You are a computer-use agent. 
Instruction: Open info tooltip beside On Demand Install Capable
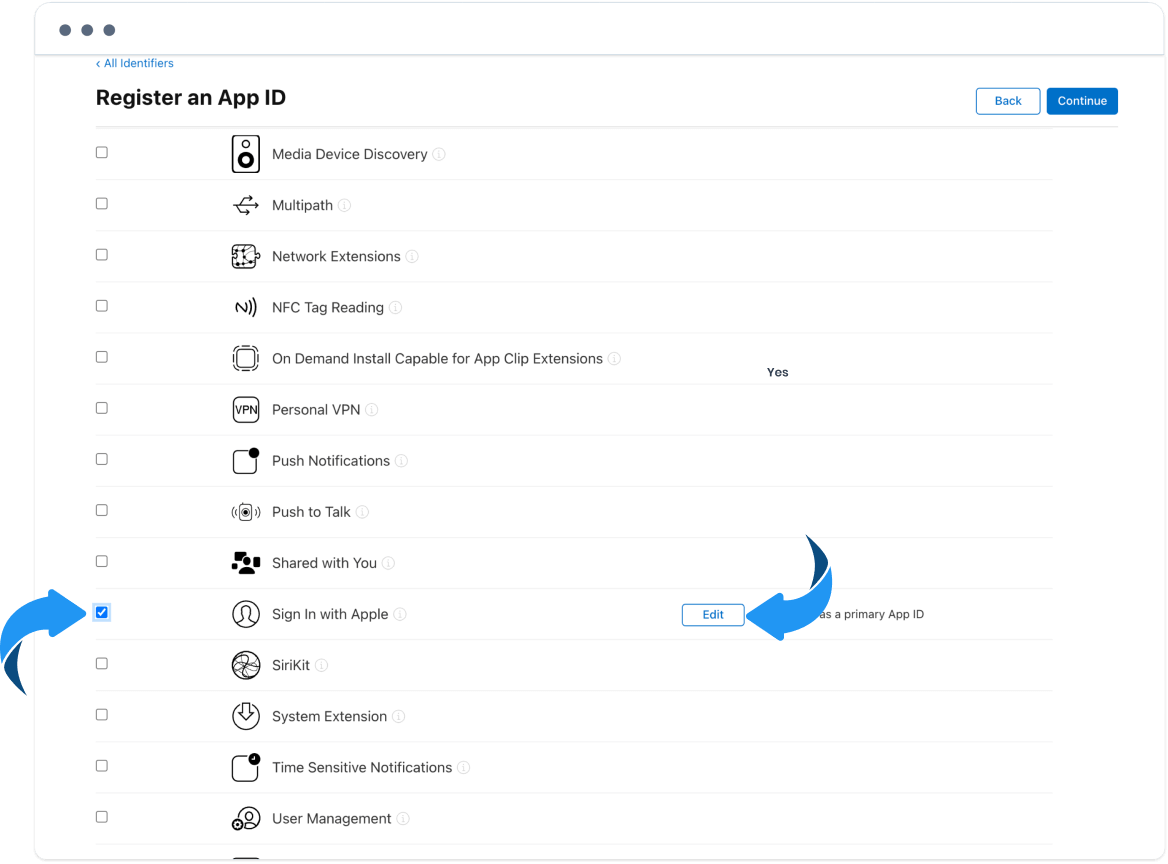click(615, 358)
